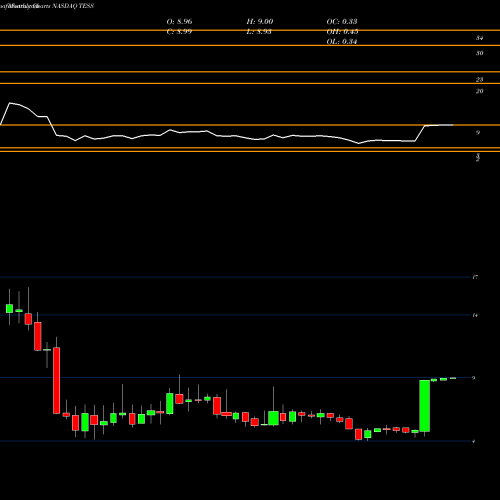Screen dimensions: 500x500
Task: Click the peak of the white line
Action: [9, 103]
